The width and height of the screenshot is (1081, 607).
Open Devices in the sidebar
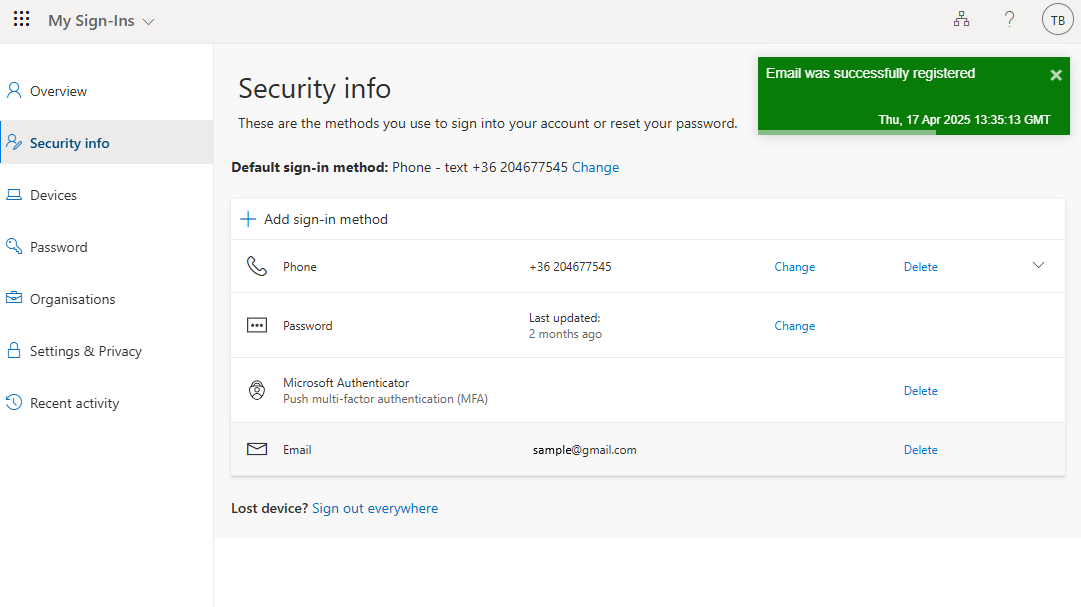tap(53, 195)
